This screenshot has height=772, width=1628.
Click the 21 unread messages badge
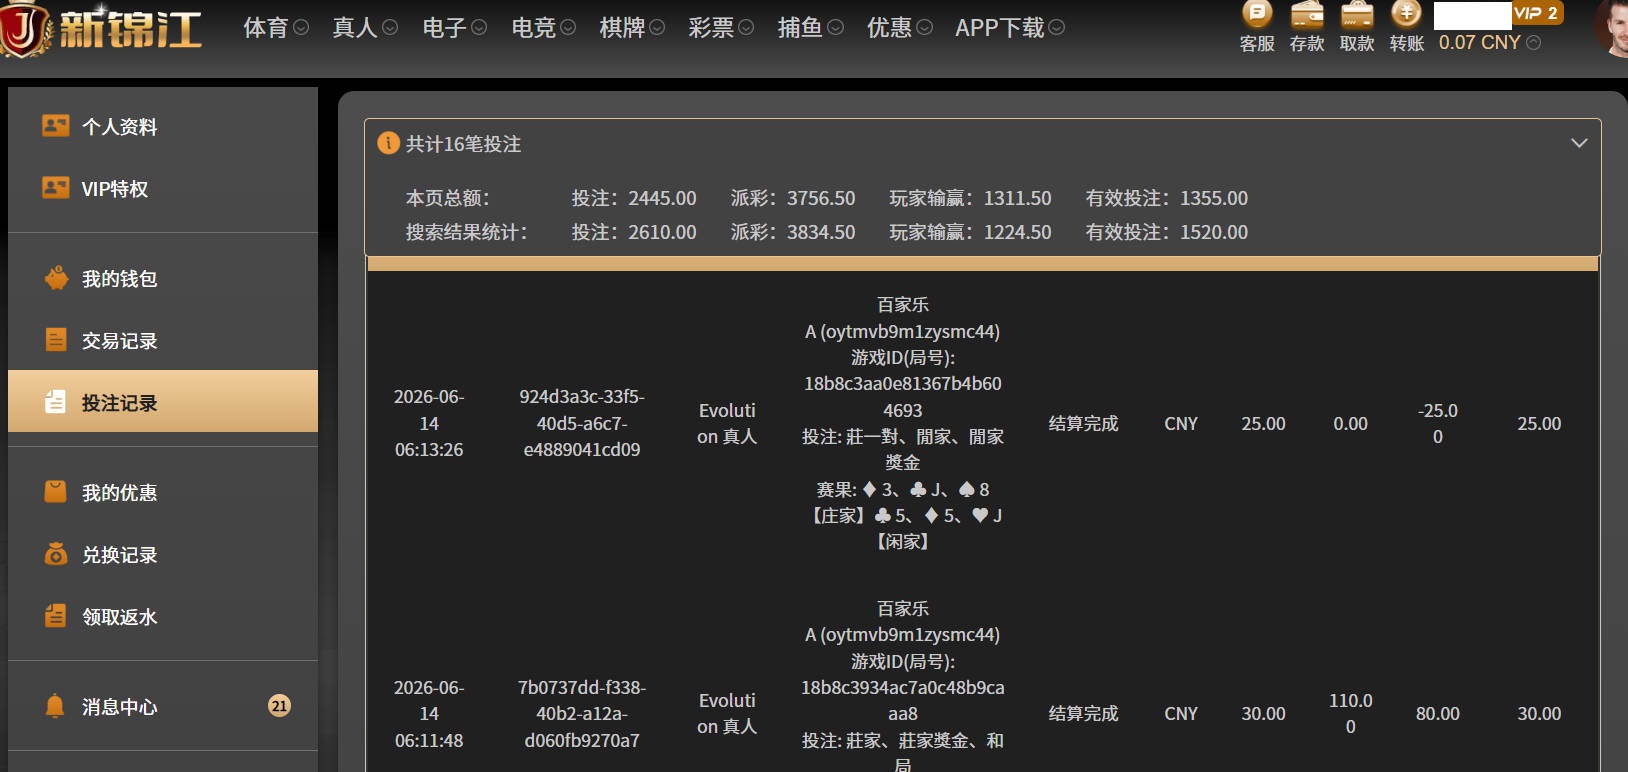pyautogui.click(x=279, y=706)
